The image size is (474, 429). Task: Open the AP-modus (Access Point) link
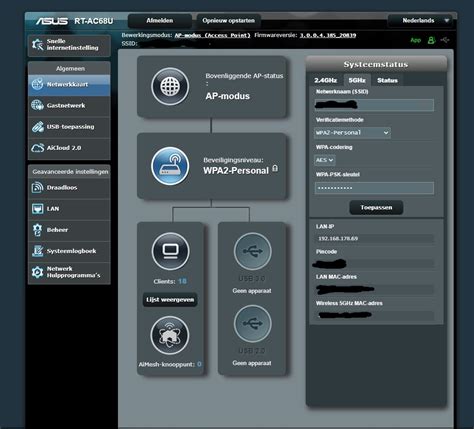point(212,35)
